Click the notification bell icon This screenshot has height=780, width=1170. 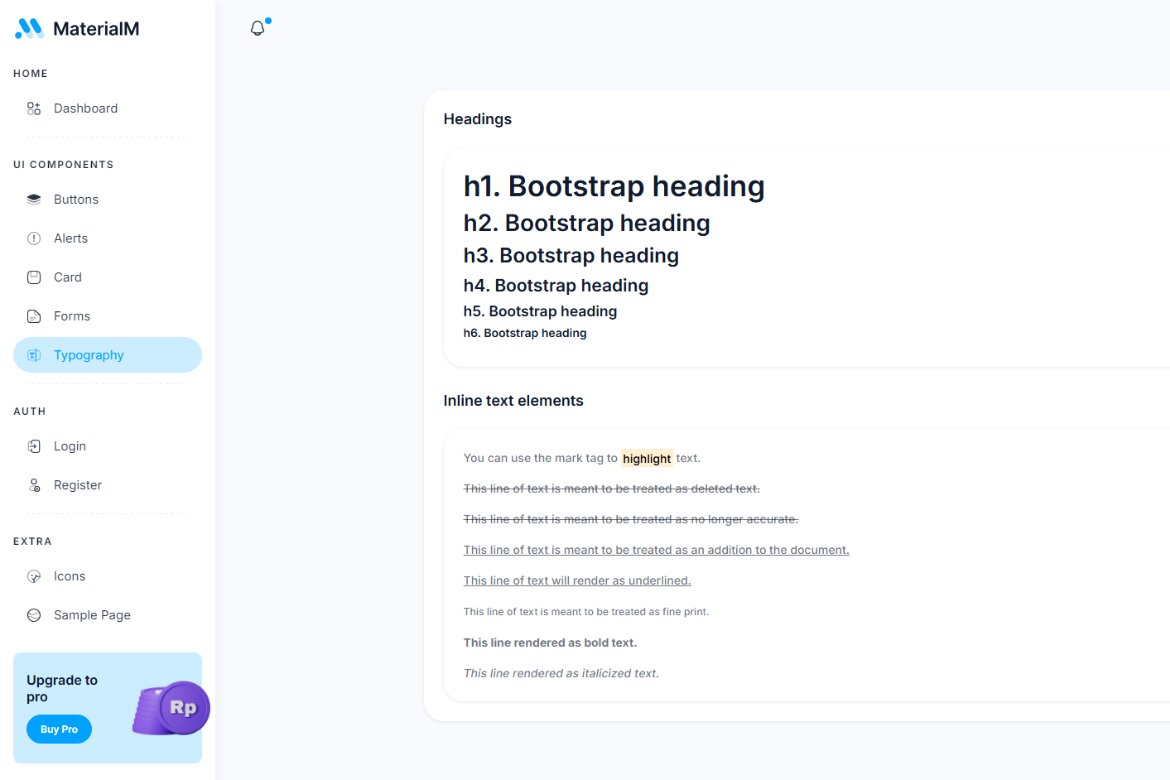click(258, 27)
